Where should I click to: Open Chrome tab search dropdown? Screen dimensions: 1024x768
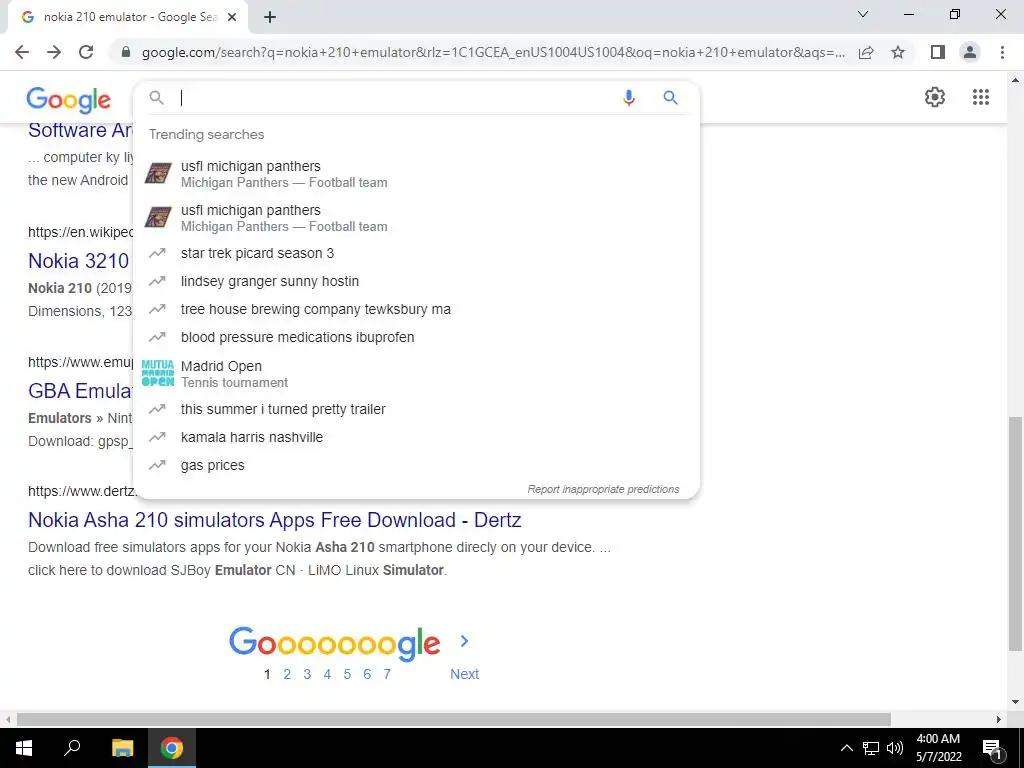[863, 14]
